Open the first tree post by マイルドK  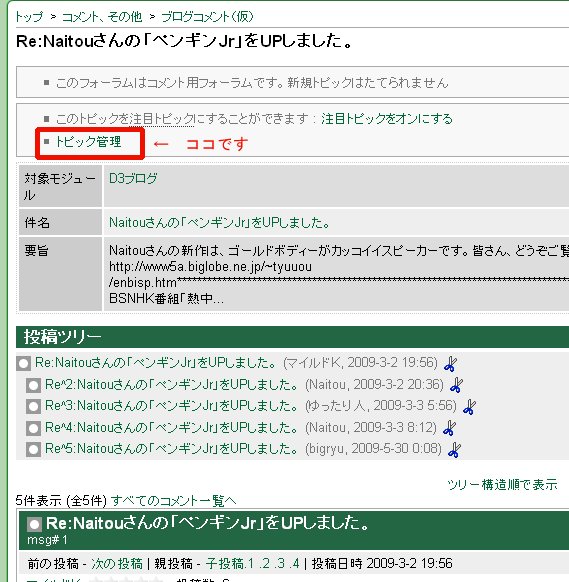pos(156,362)
